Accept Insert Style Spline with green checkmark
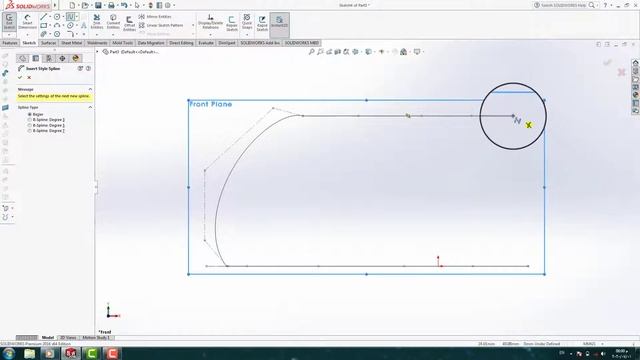The image size is (640, 360). tap(20, 78)
